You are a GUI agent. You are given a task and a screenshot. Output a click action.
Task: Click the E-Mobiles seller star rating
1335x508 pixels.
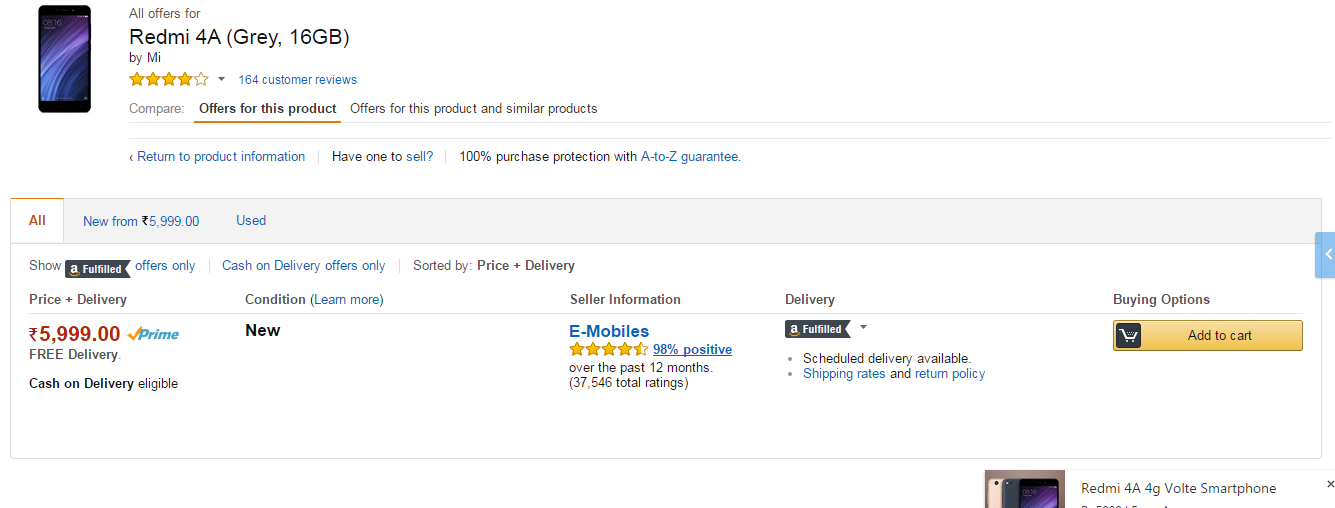[608, 350]
